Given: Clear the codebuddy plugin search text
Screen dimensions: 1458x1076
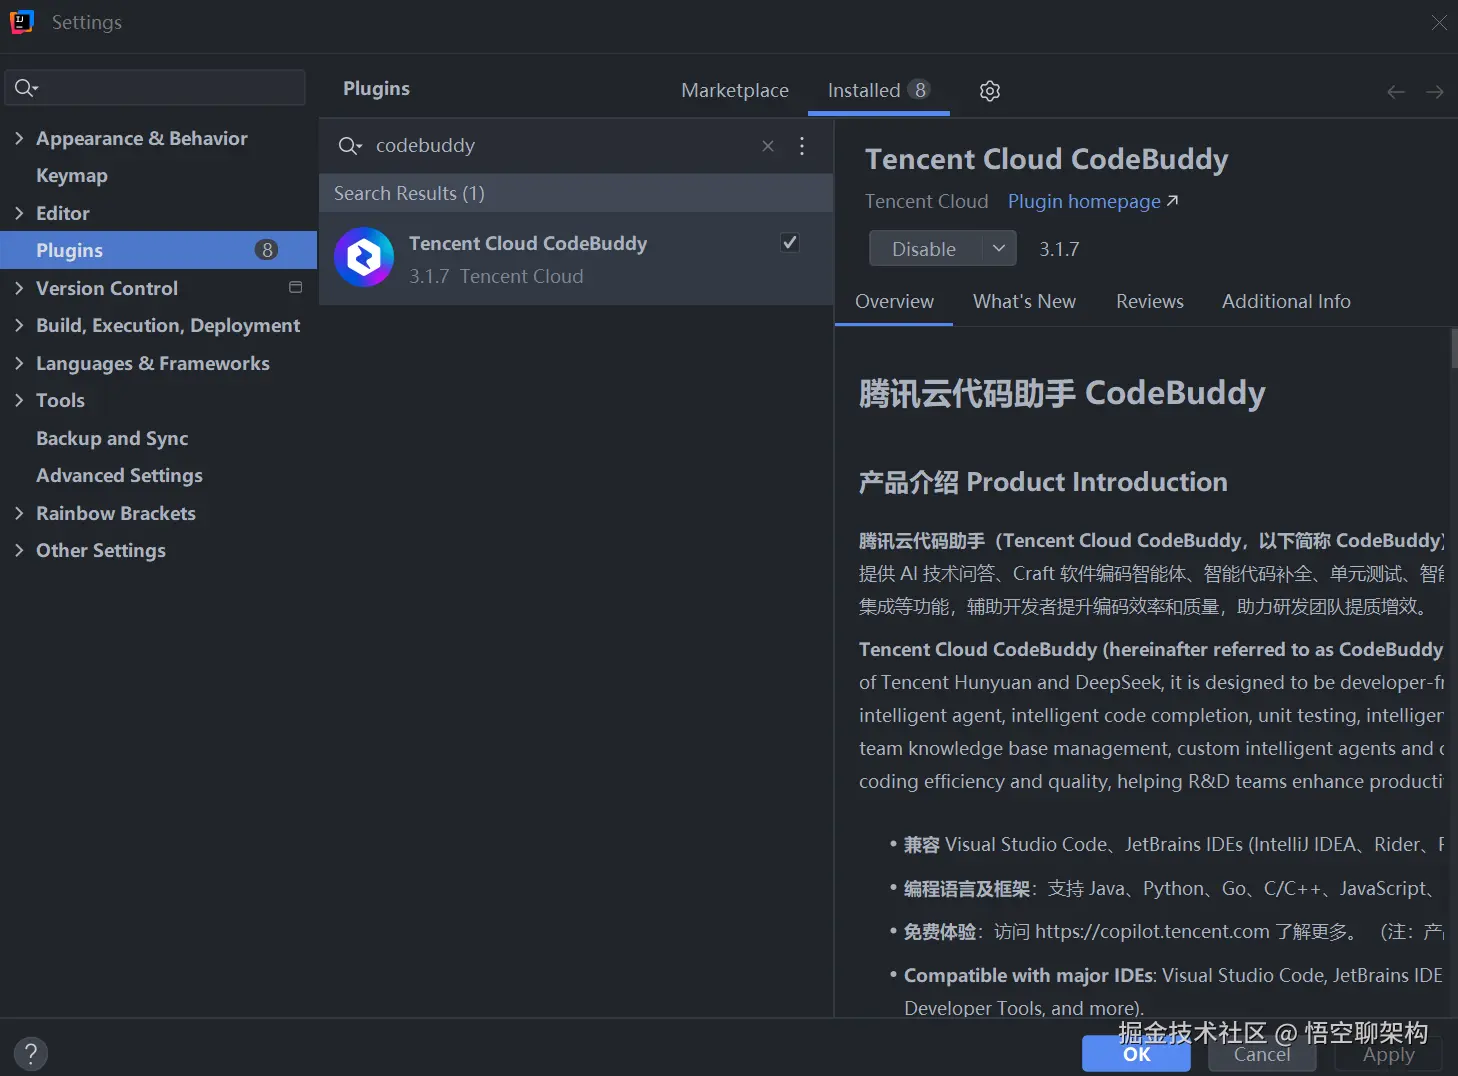Looking at the screenshot, I should tap(768, 146).
